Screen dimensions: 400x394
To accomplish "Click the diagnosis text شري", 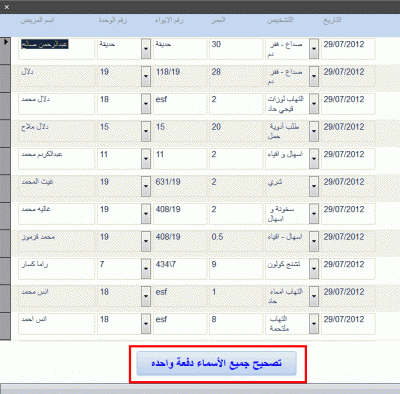I will (275, 182).
